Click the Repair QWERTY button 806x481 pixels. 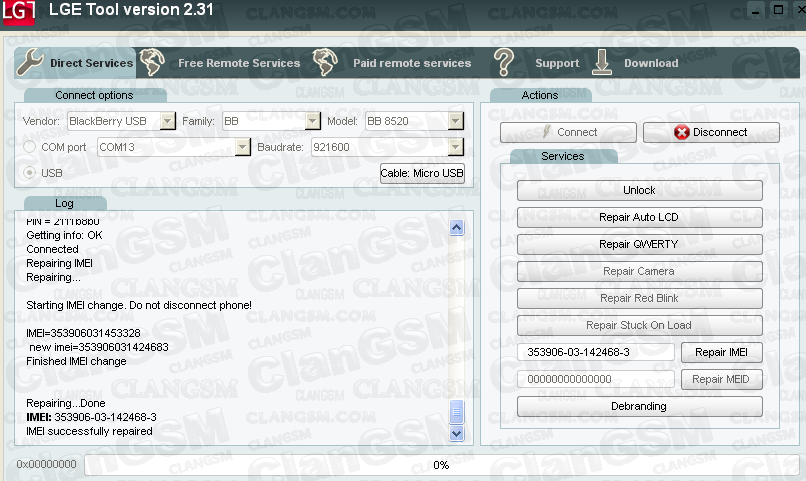click(639, 244)
